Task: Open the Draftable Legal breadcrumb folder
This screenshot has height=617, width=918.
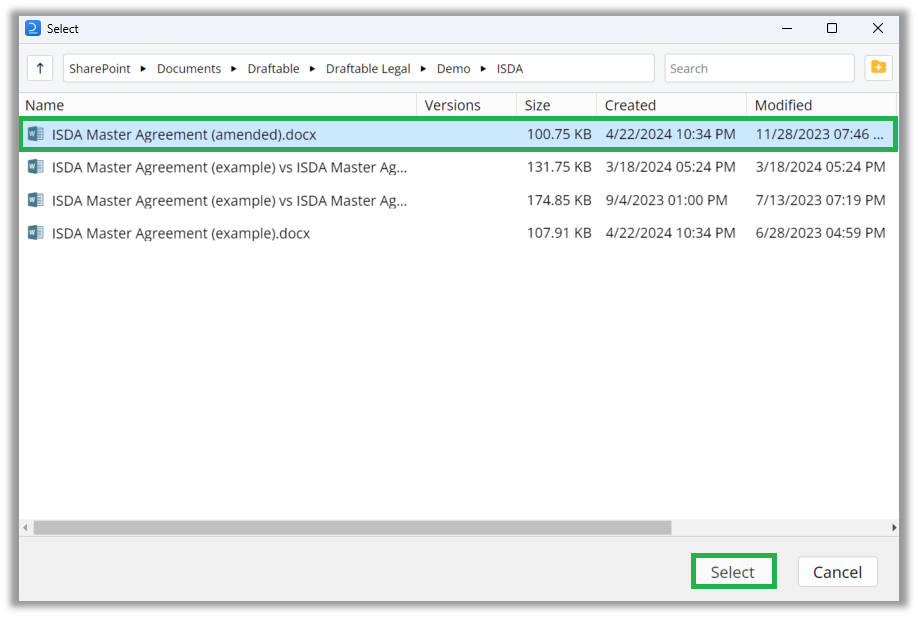Action: pos(368,68)
